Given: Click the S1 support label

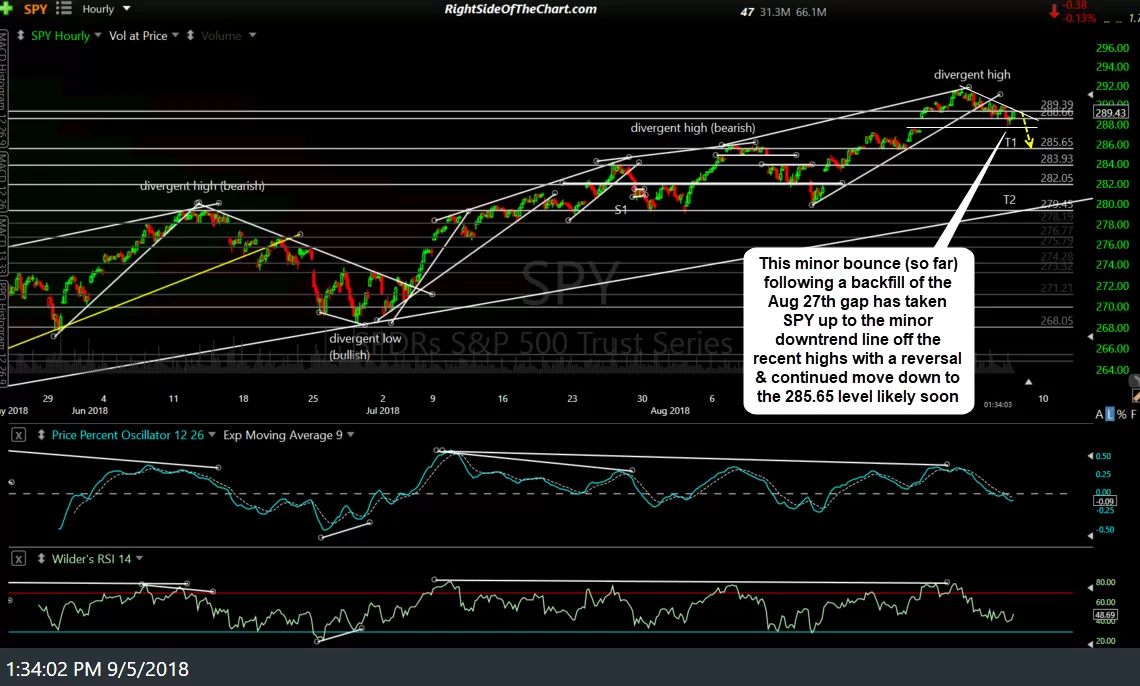Looking at the screenshot, I should pos(620,210).
